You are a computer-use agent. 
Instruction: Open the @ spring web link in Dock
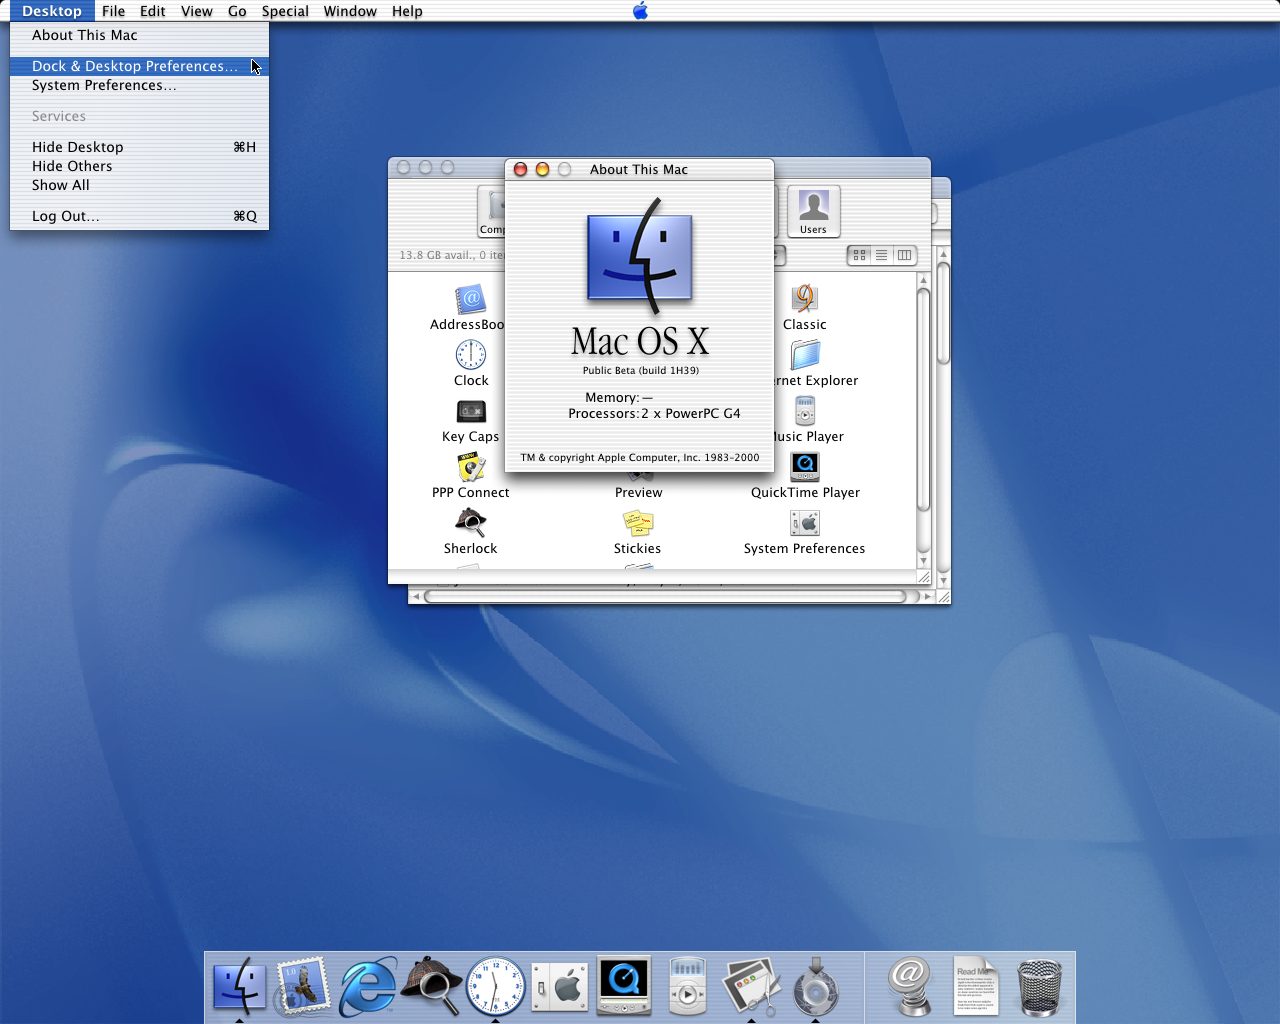pyautogui.click(x=910, y=986)
